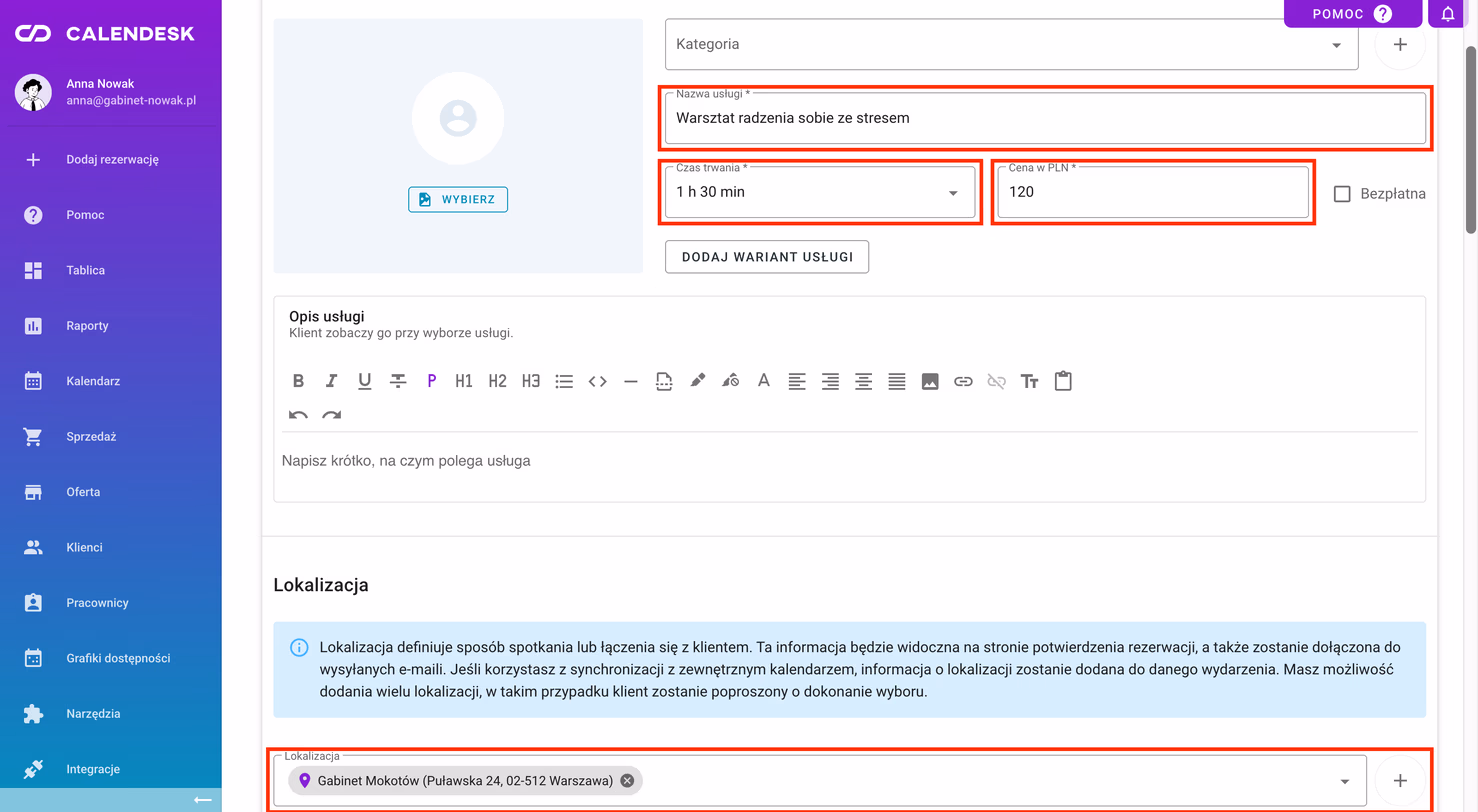Screen dimensions: 1478x812
Task: Justify description text
Action: click(x=897, y=381)
